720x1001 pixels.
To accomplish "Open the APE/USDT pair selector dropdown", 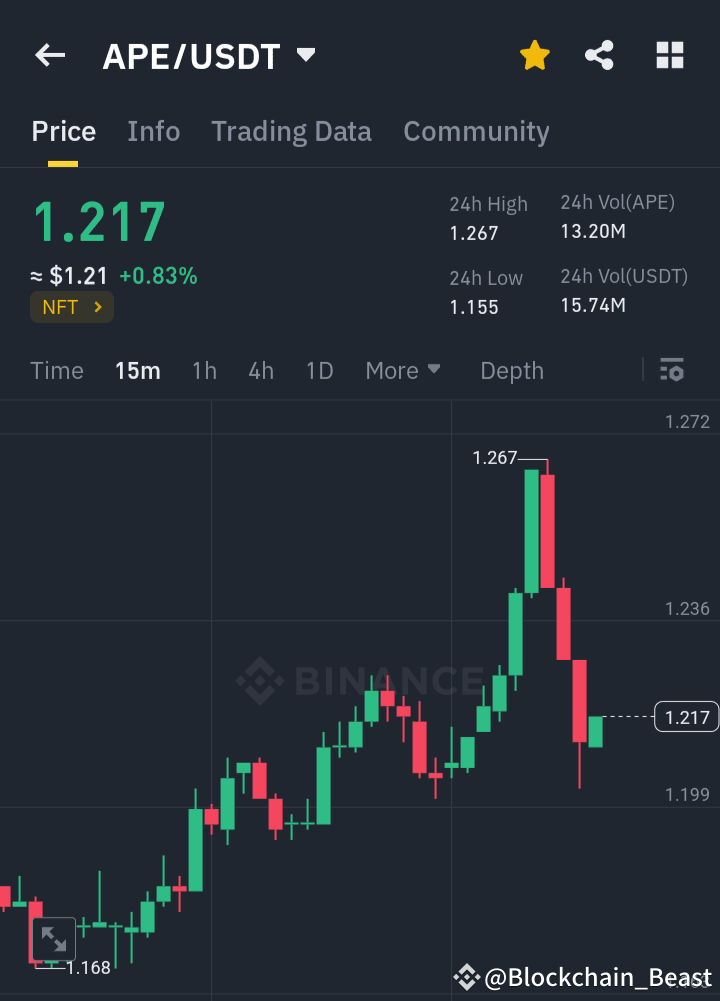I will point(306,55).
